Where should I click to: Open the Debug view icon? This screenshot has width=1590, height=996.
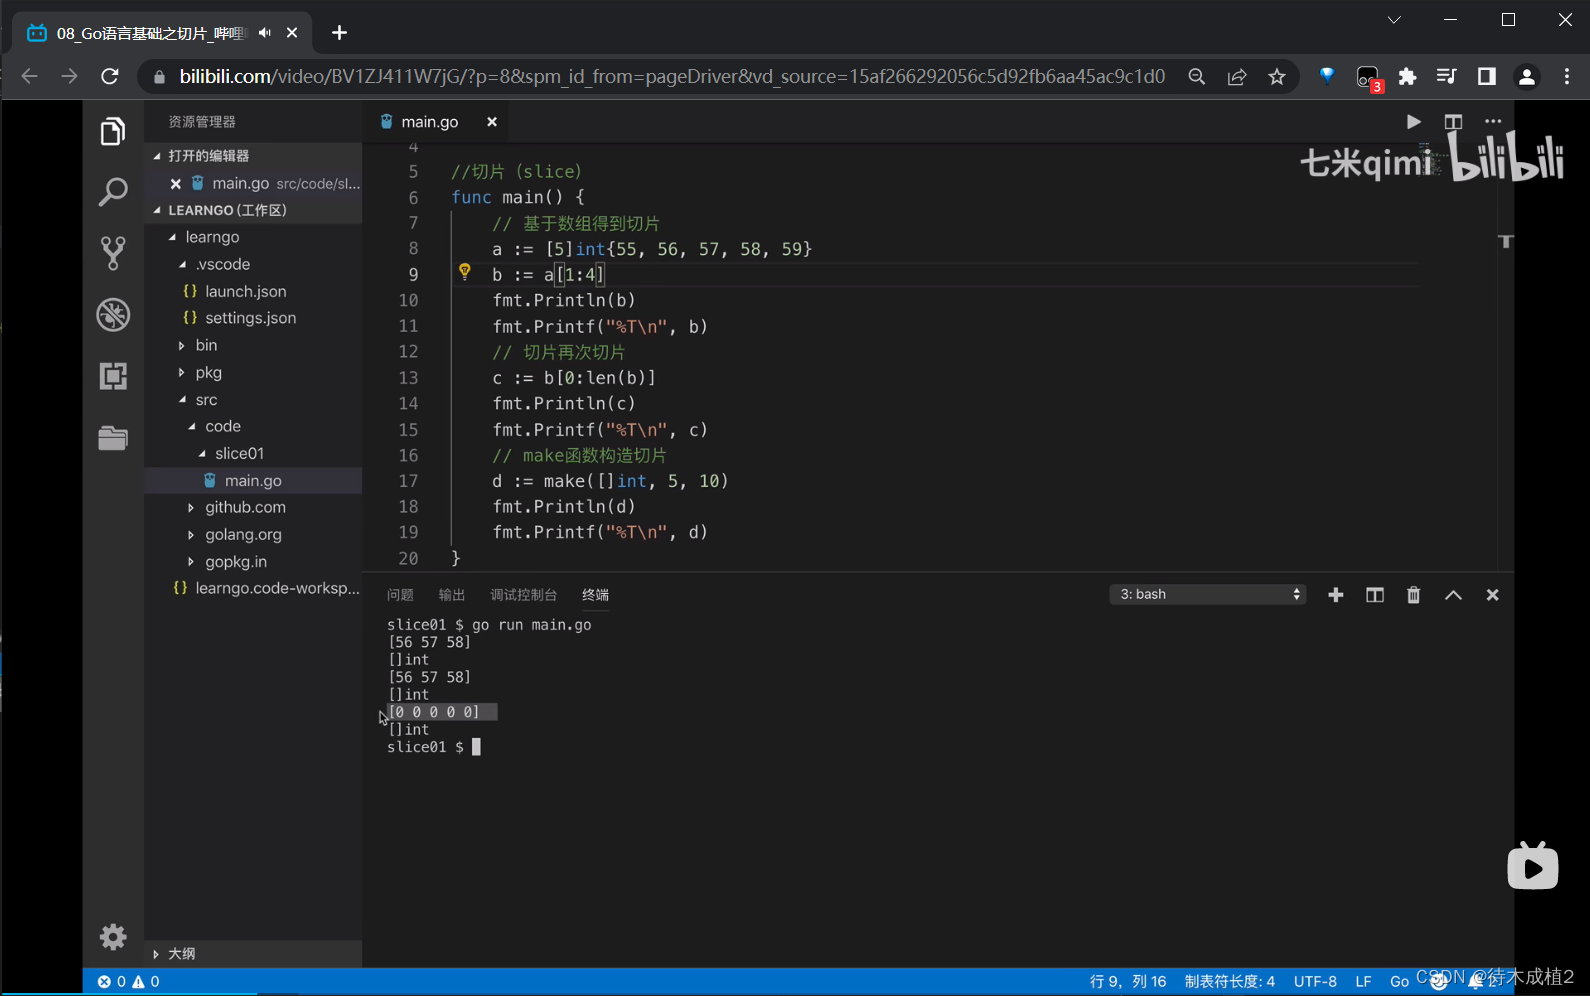click(x=113, y=315)
